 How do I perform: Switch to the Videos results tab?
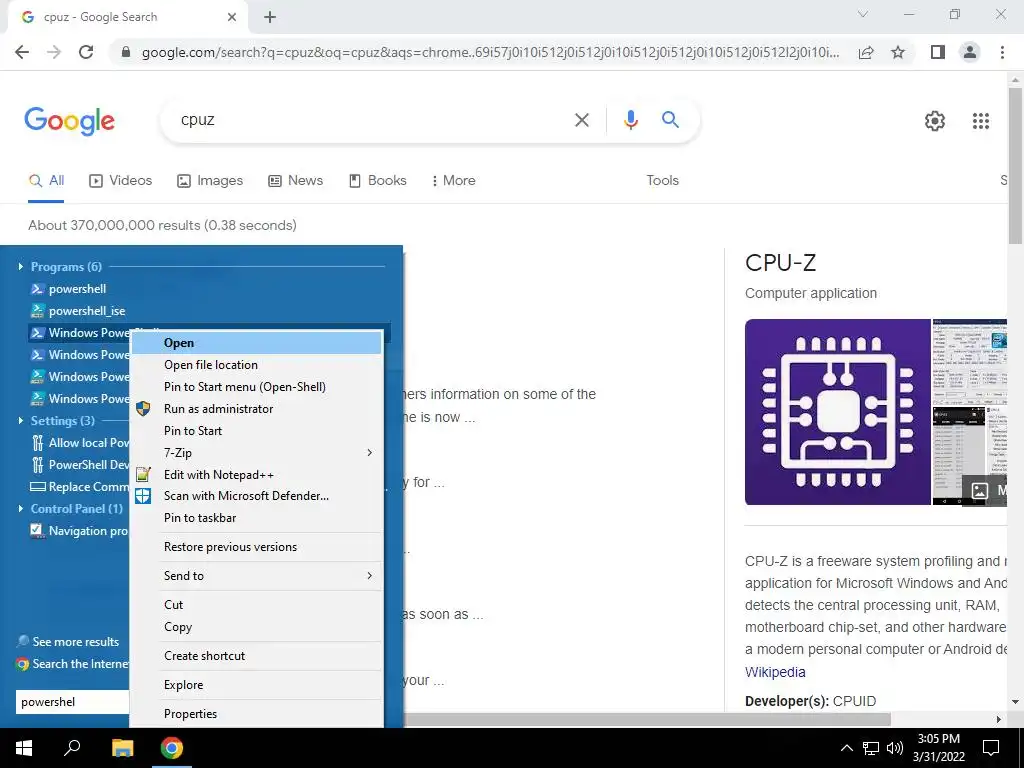coord(121,181)
